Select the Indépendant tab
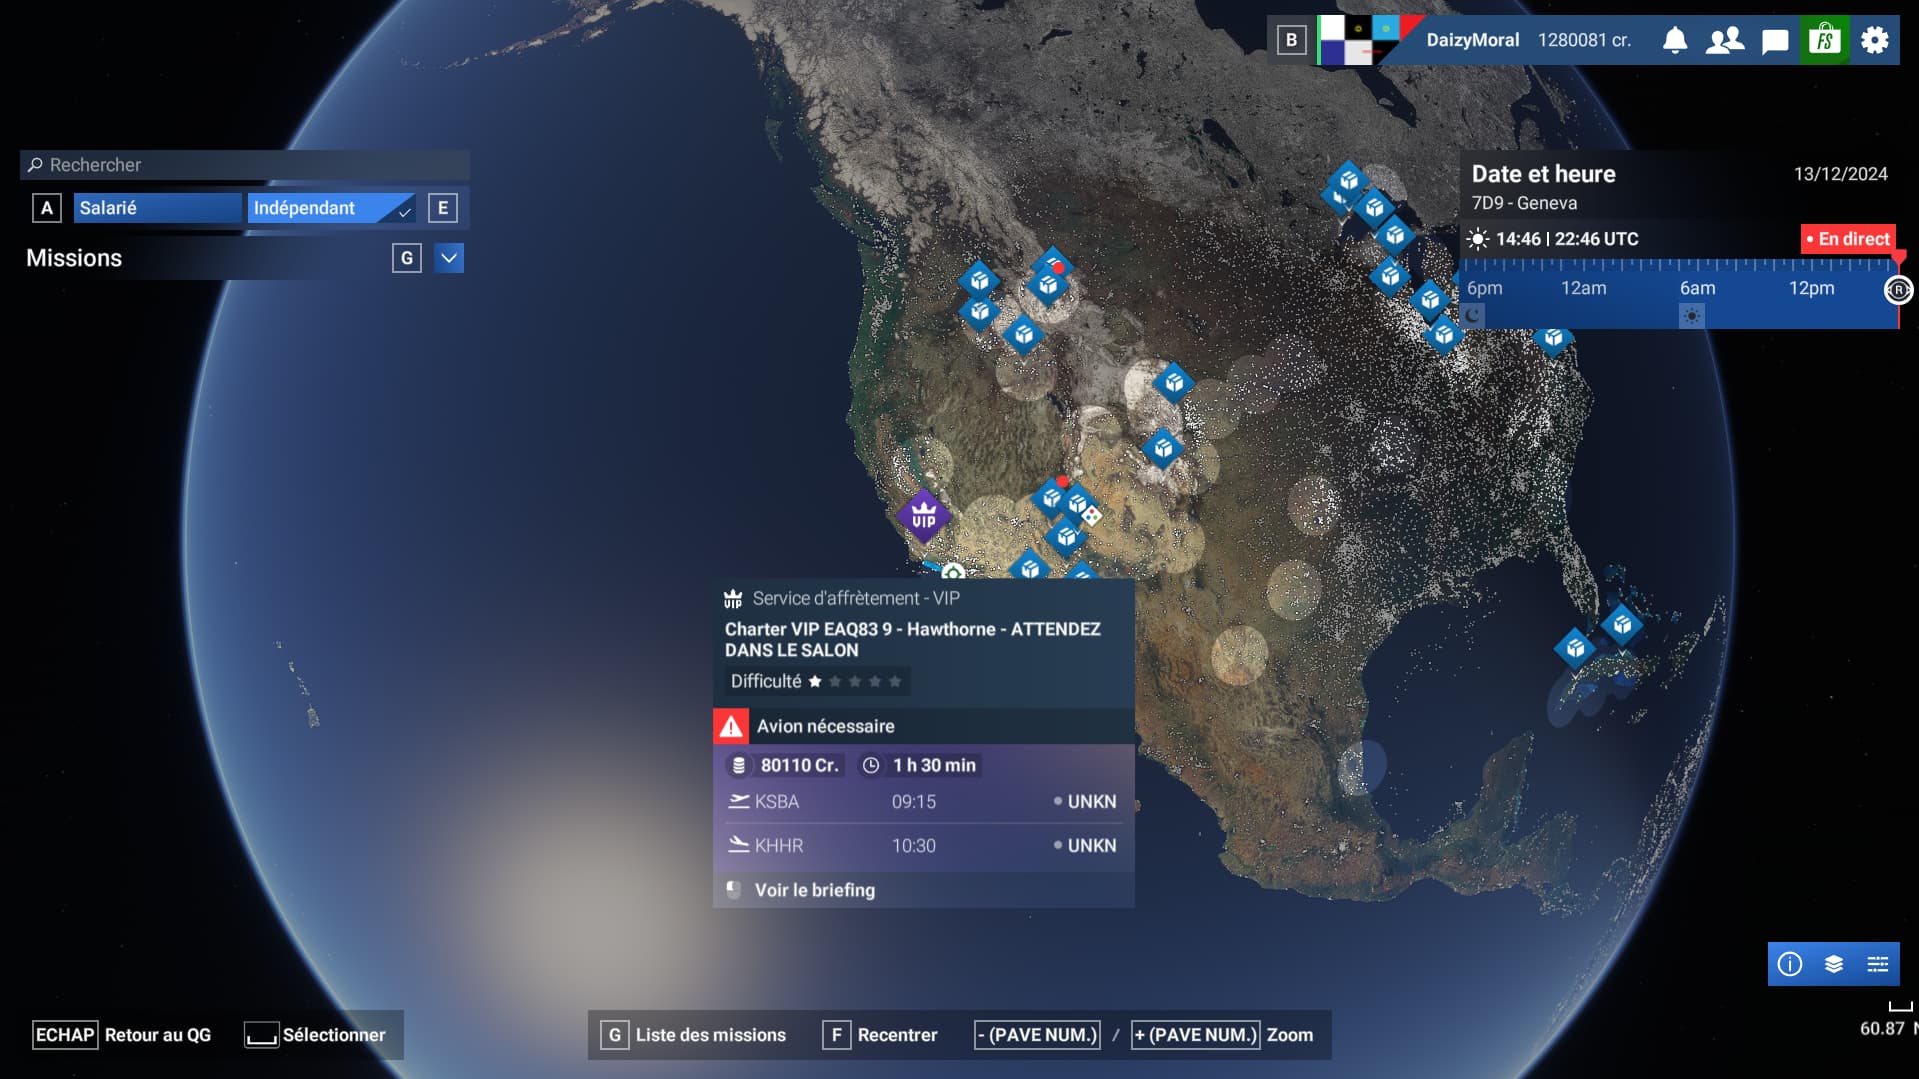Image resolution: width=1919 pixels, height=1079 pixels. tap(331, 208)
